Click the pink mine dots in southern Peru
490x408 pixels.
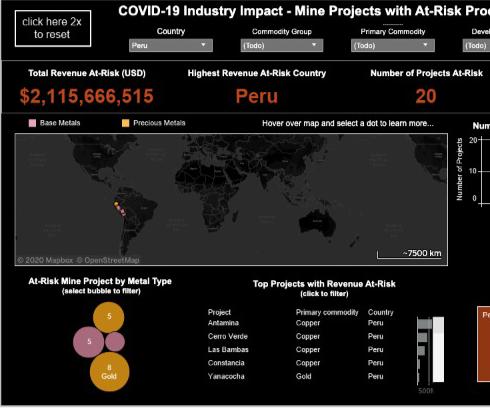pyautogui.click(x=122, y=212)
